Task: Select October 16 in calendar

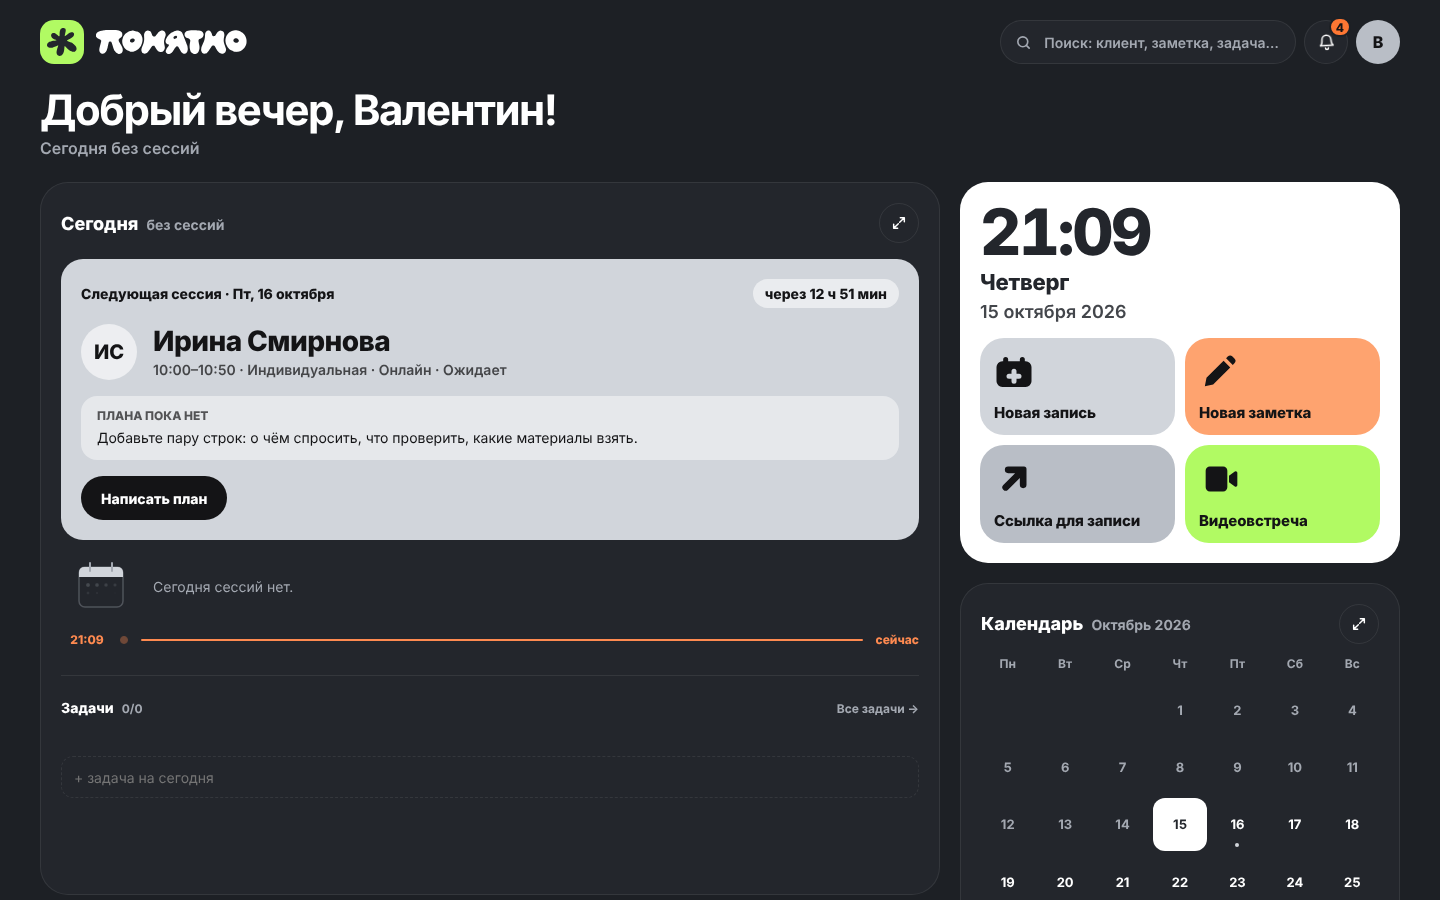Action: [x=1237, y=824]
